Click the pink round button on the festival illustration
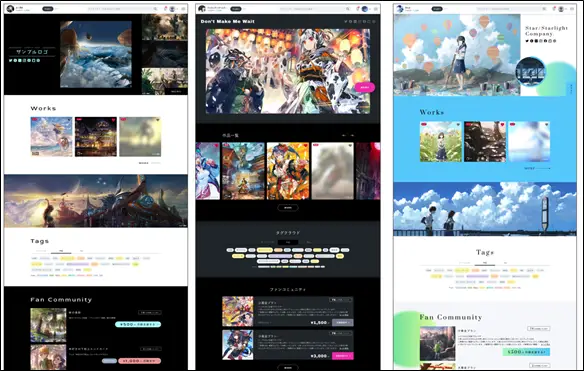 [x=365, y=87]
